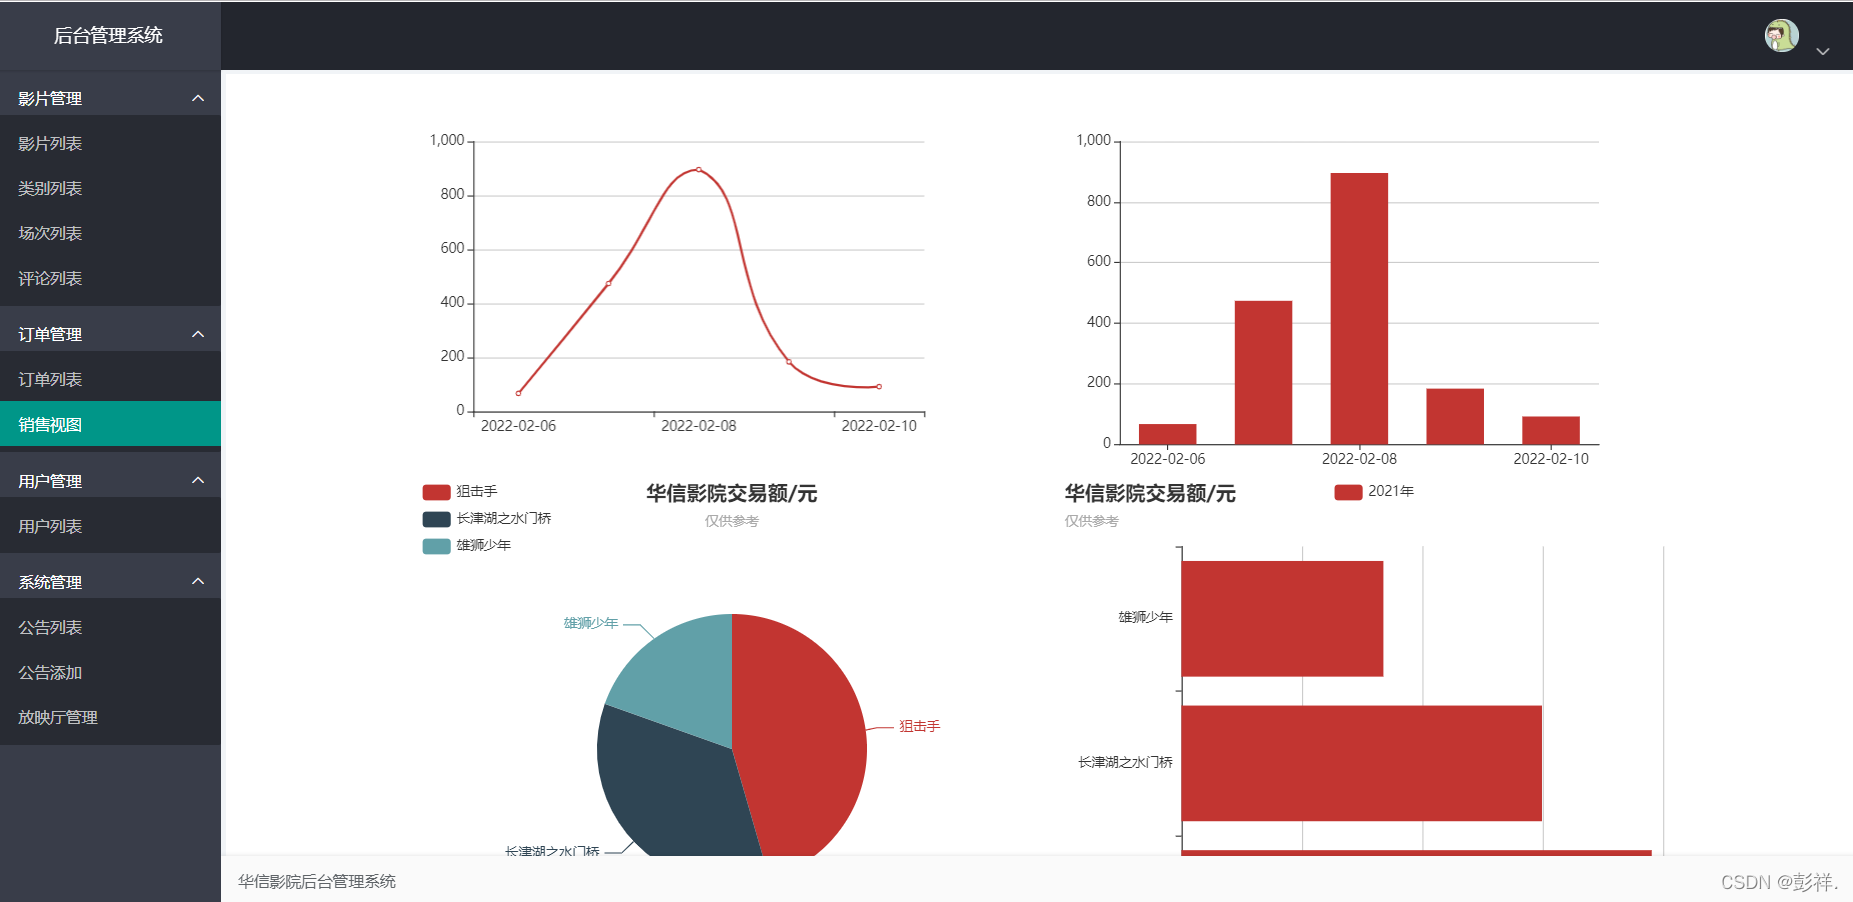Click the 仅供参考 subtitle under pie title
This screenshot has width=1853, height=902.
point(732,521)
